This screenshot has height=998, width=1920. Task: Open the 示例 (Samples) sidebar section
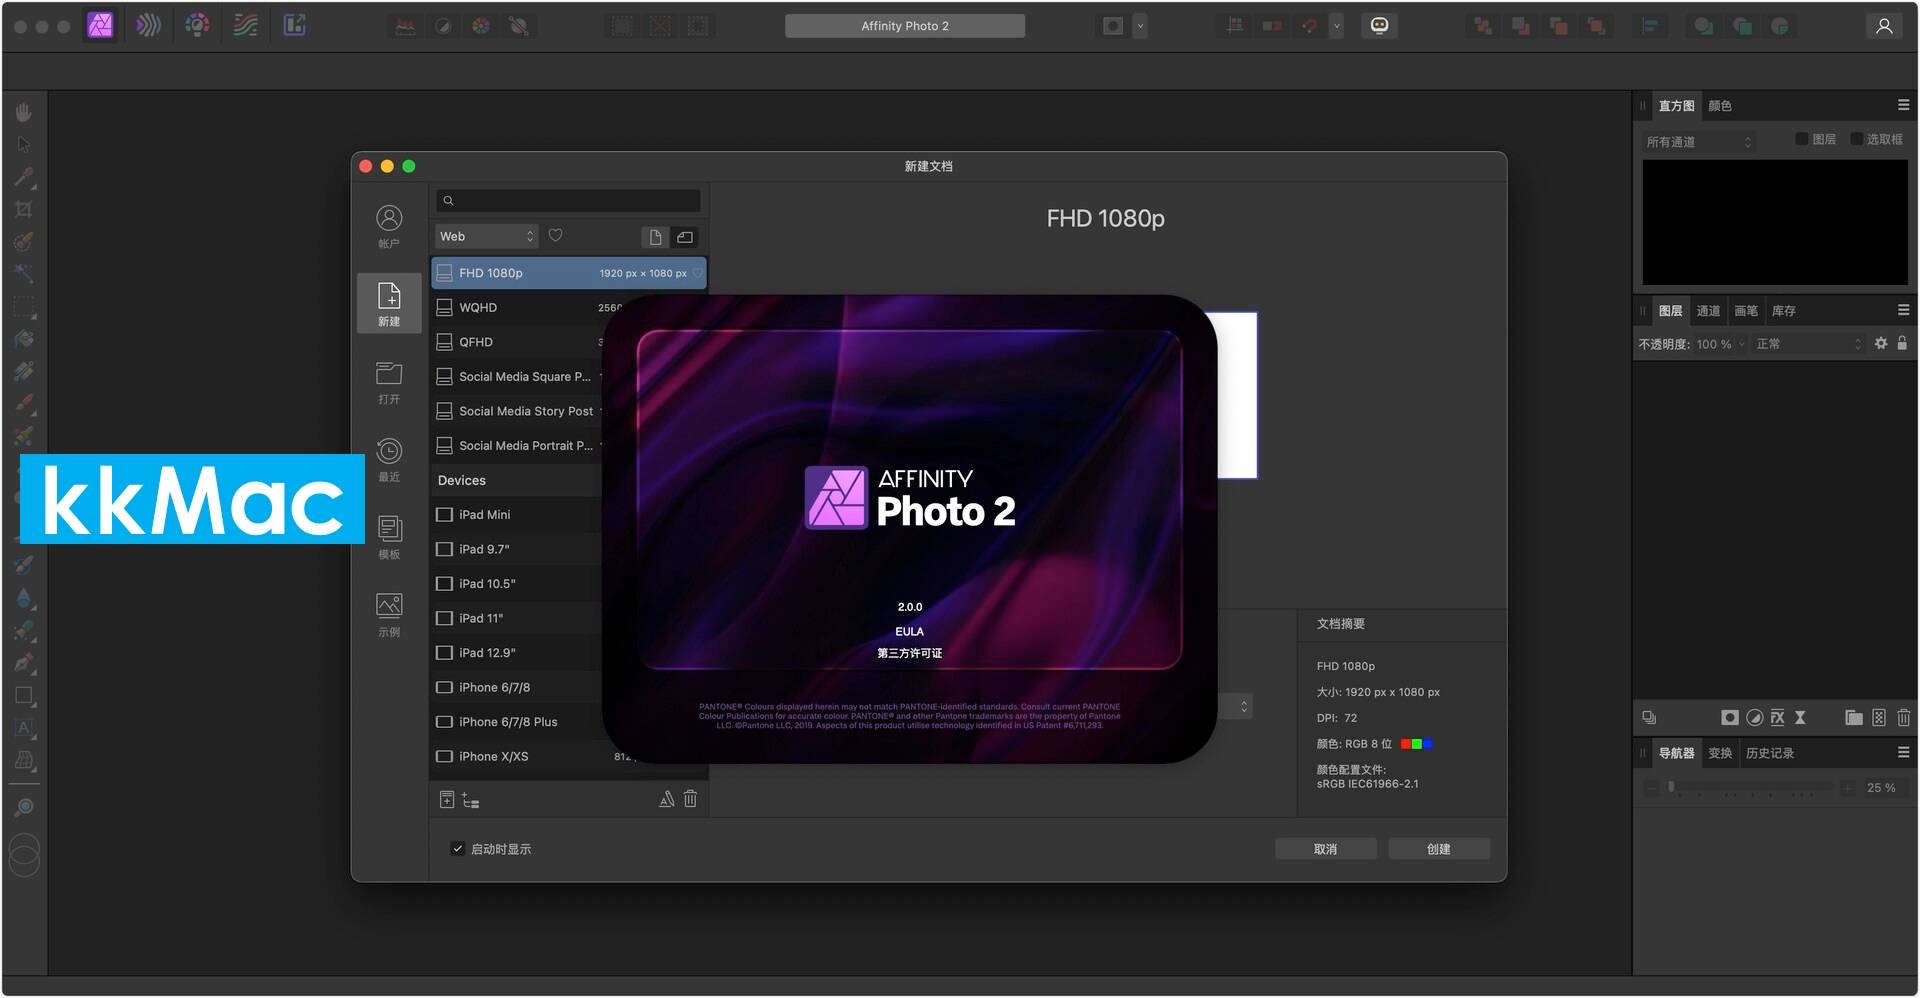(x=389, y=615)
